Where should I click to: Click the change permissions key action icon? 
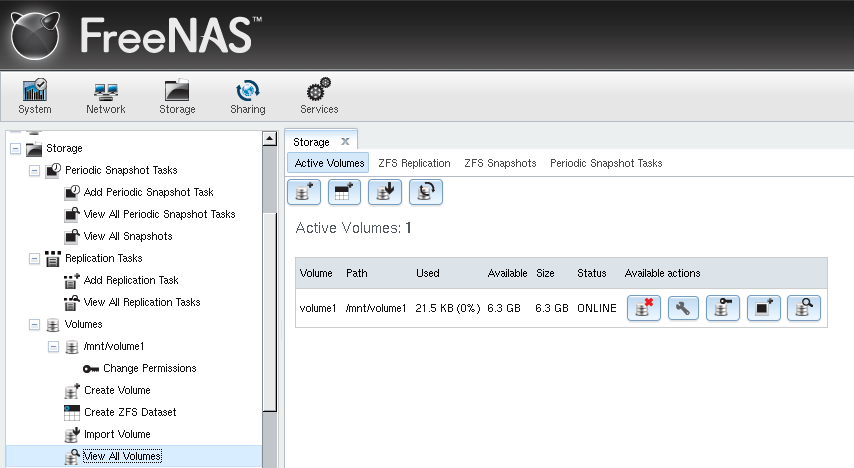[723, 308]
